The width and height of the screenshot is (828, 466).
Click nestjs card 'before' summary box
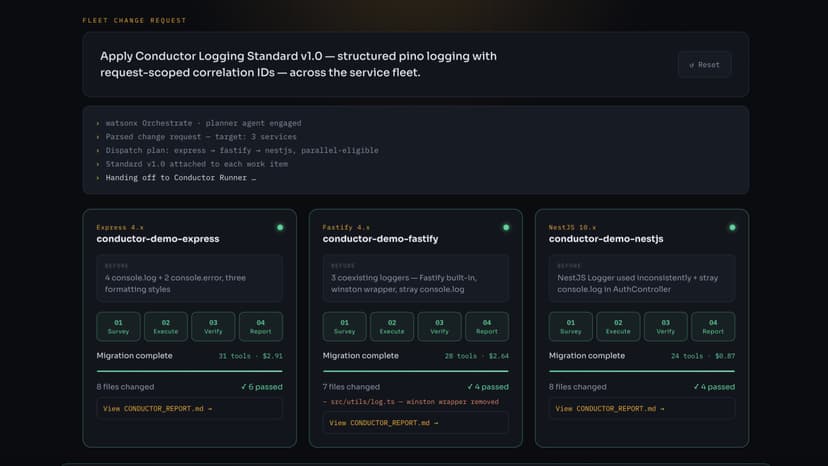(x=642, y=278)
